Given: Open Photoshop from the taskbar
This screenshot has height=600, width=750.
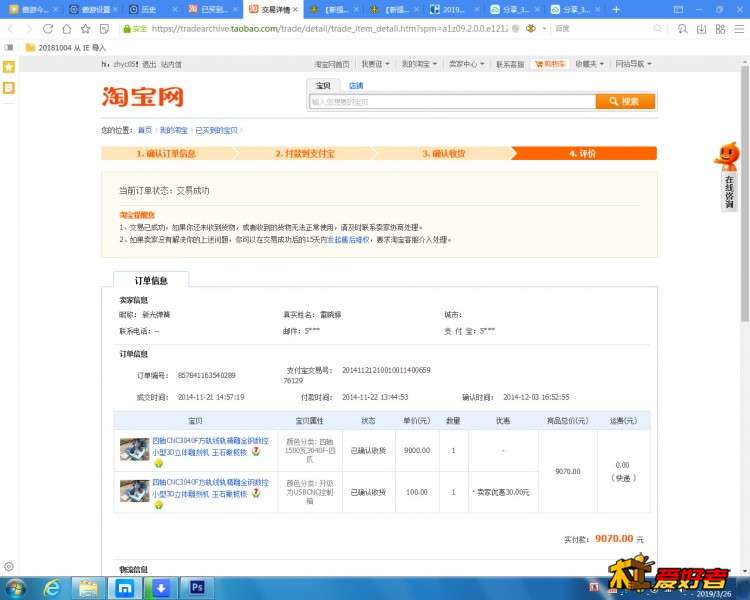Looking at the screenshot, I should coord(197,588).
